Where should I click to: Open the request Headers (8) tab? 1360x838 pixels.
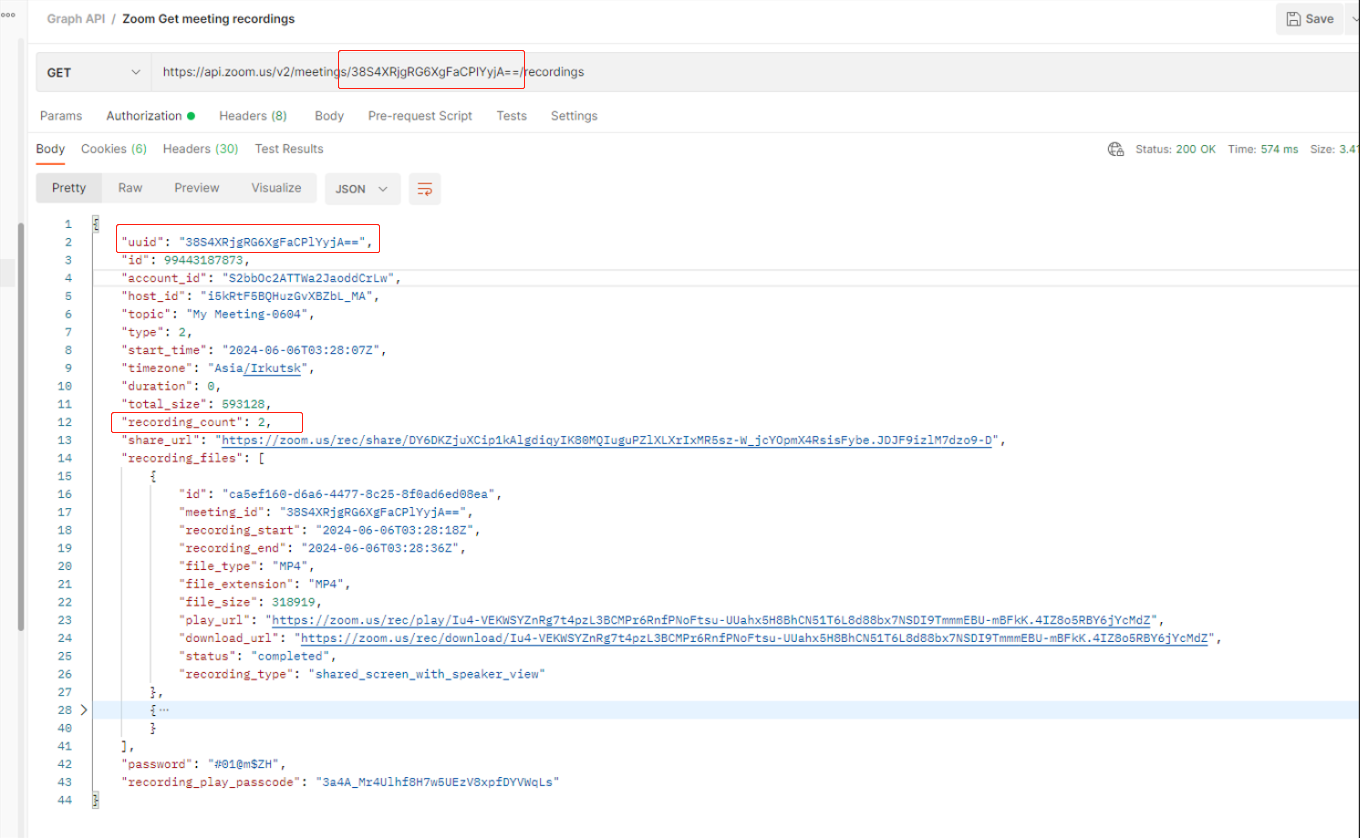pos(253,116)
